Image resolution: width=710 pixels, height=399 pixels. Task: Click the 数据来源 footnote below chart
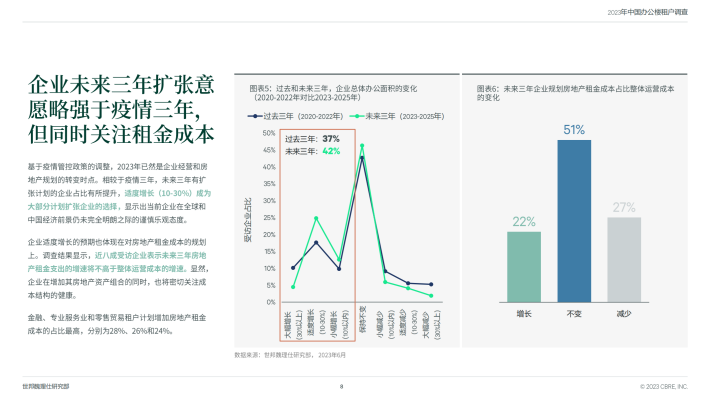[290, 355]
